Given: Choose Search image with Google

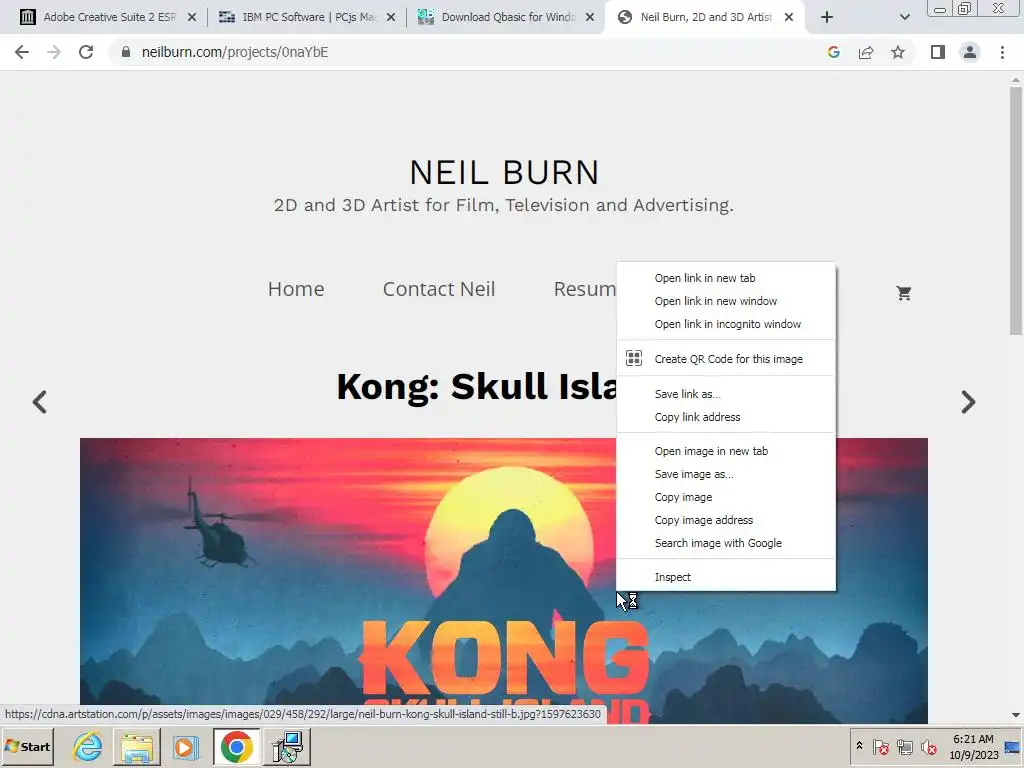Looking at the screenshot, I should click(x=726, y=543).
